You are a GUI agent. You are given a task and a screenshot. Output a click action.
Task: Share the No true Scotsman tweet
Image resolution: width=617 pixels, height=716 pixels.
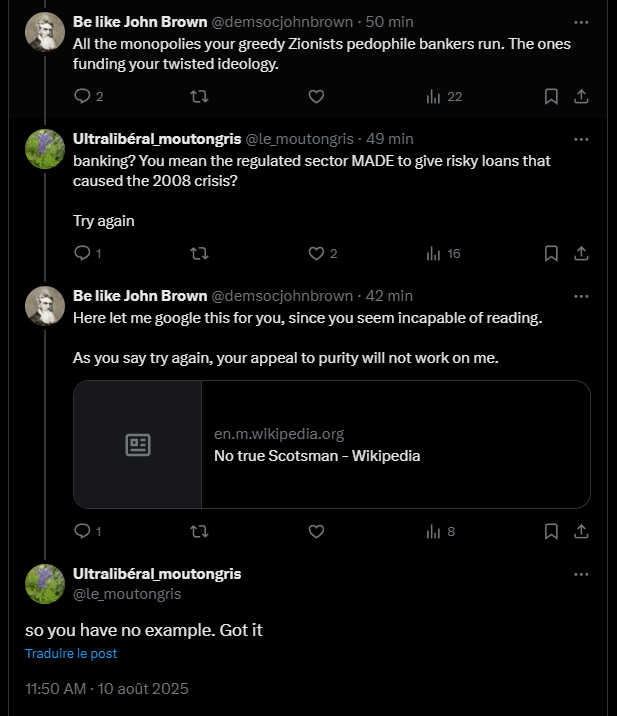coord(581,532)
